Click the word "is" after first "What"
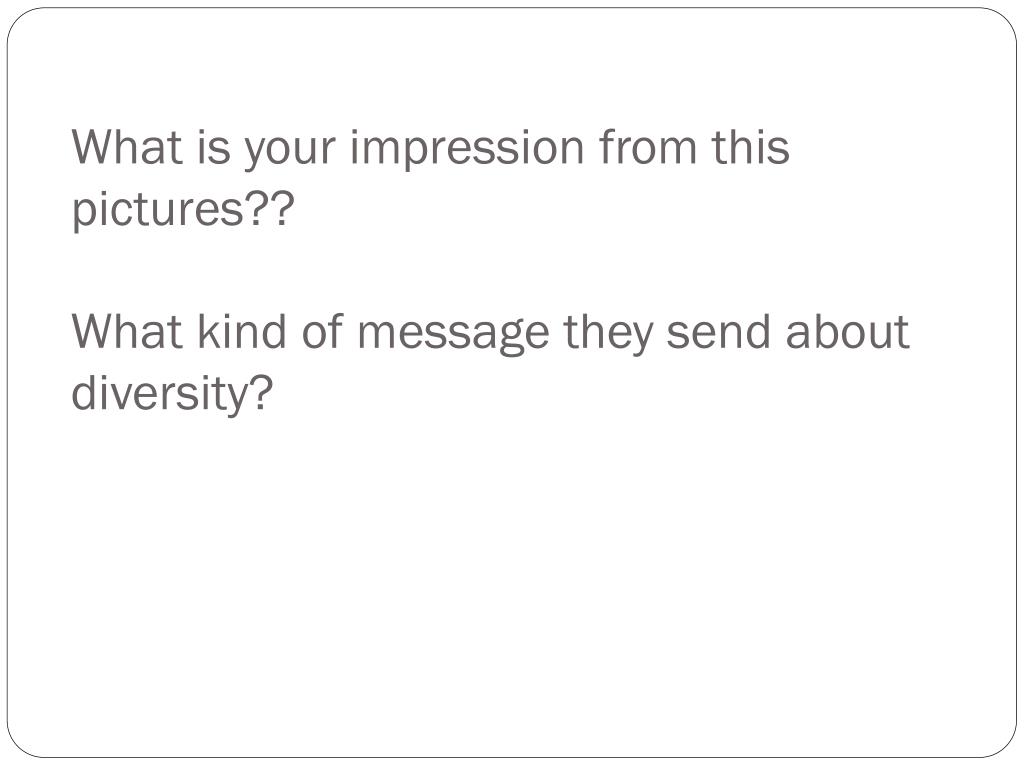Screen dimensions: 1024x768 point(214,147)
